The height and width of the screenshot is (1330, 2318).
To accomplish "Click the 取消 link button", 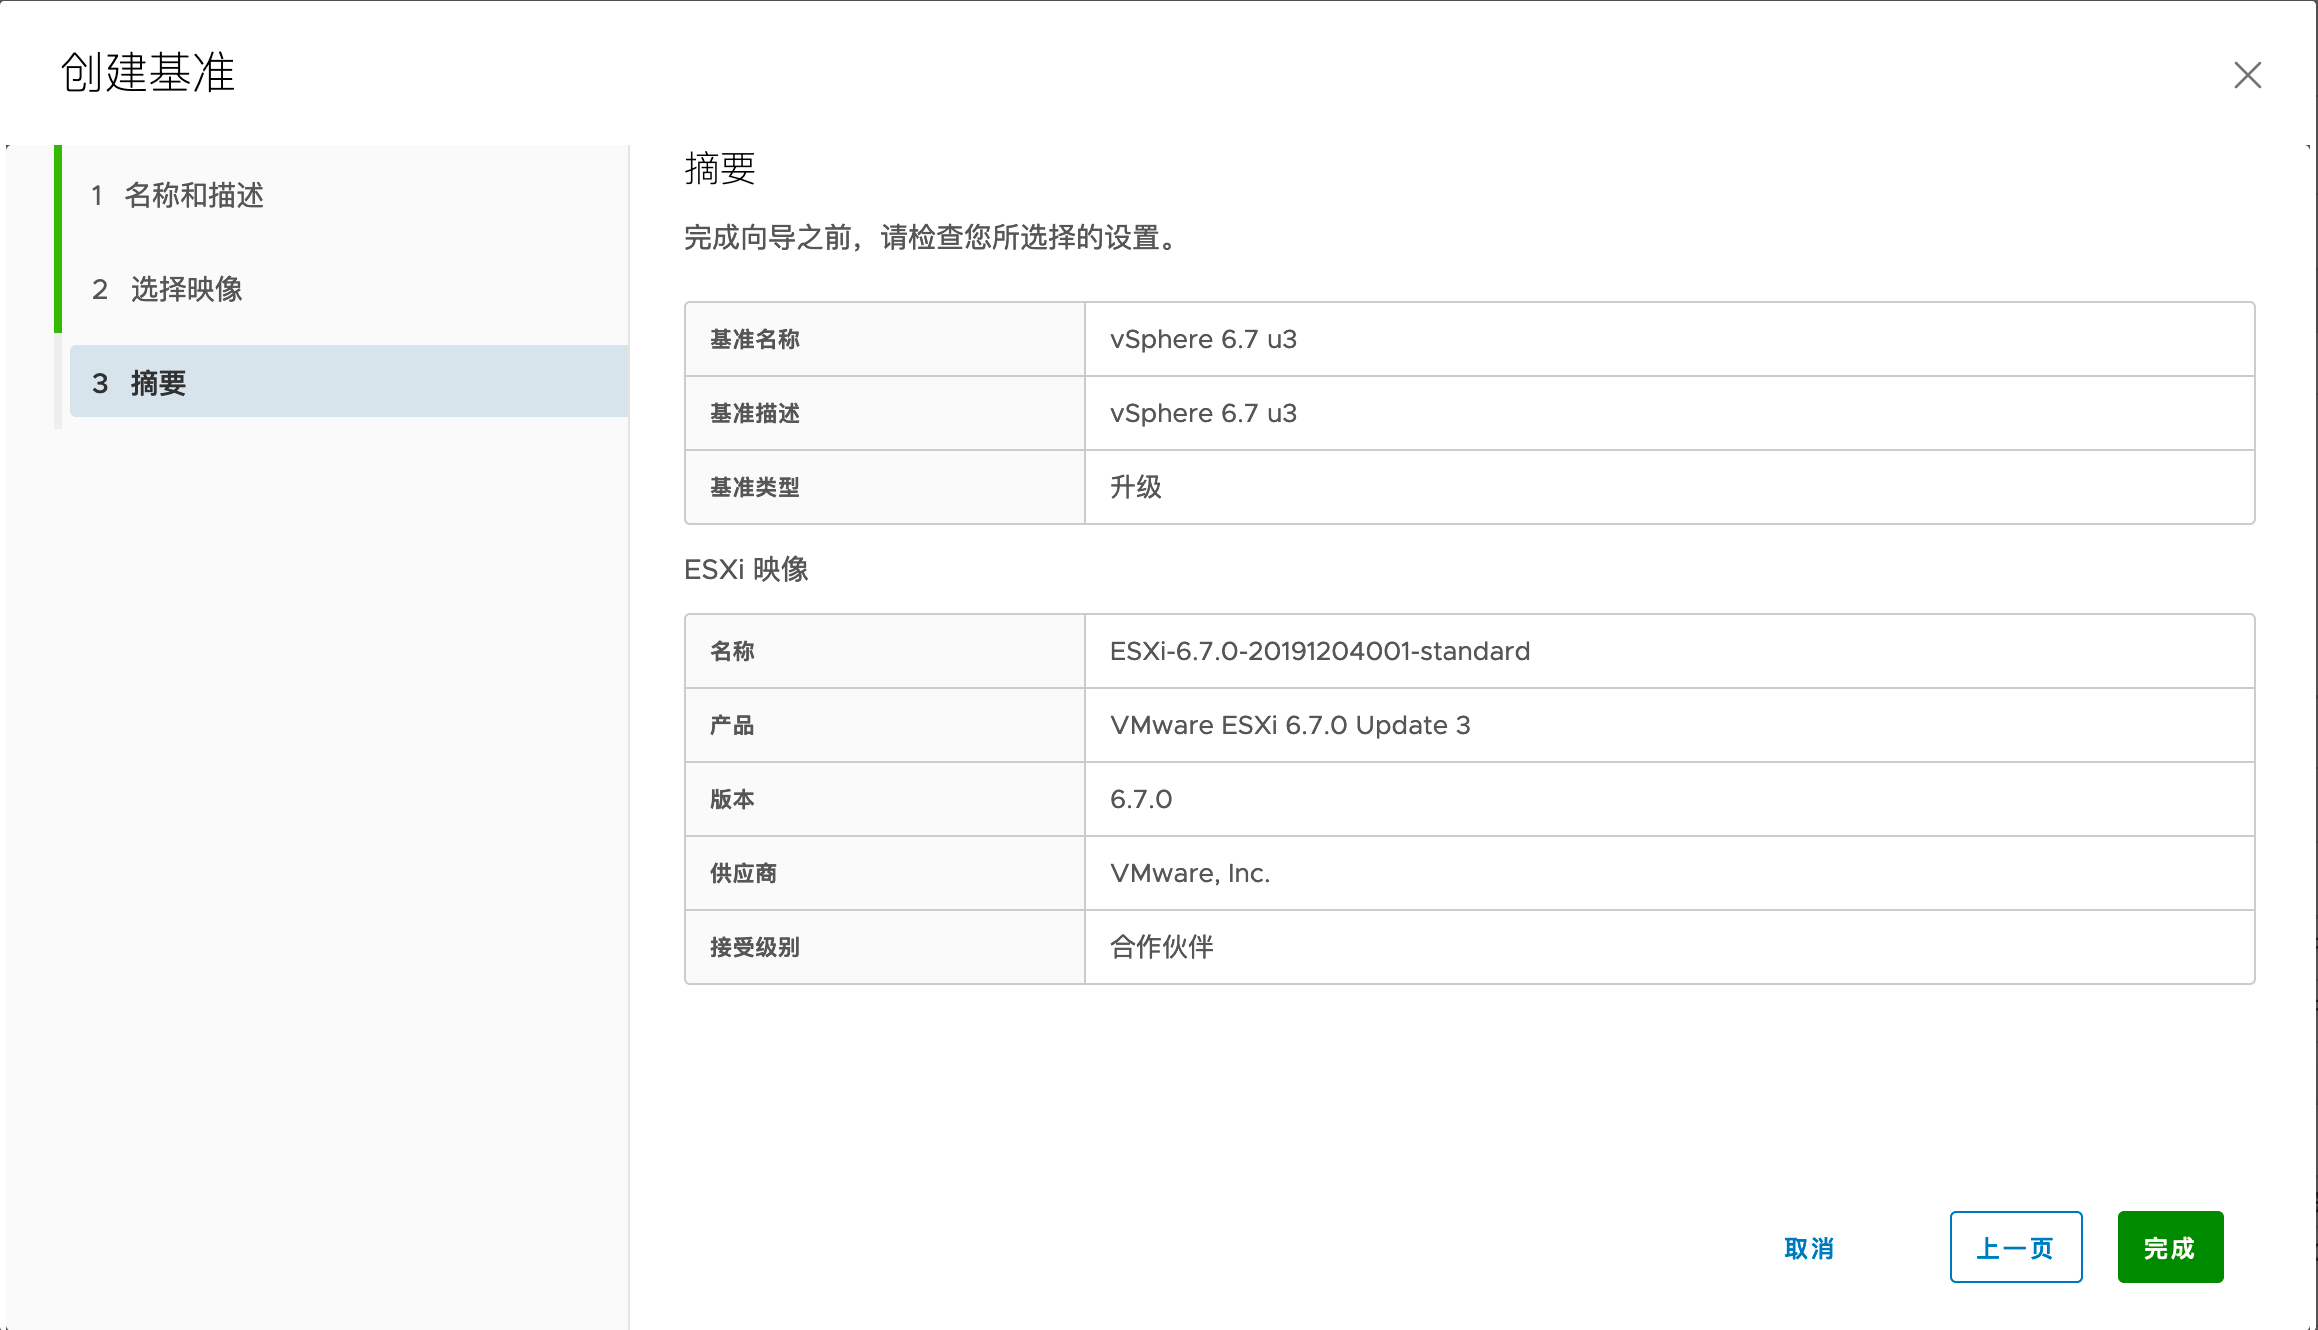I will pos(1808,1248).
